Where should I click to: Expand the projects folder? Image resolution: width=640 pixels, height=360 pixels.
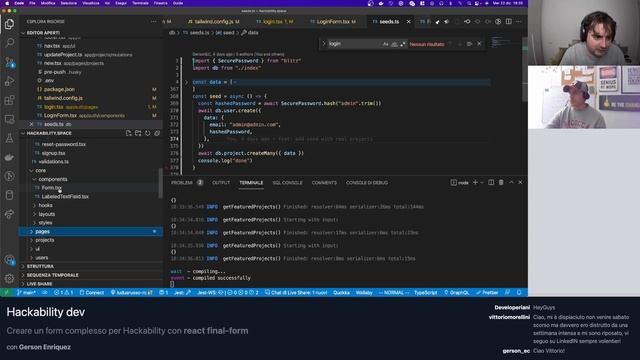pos(44,240)
